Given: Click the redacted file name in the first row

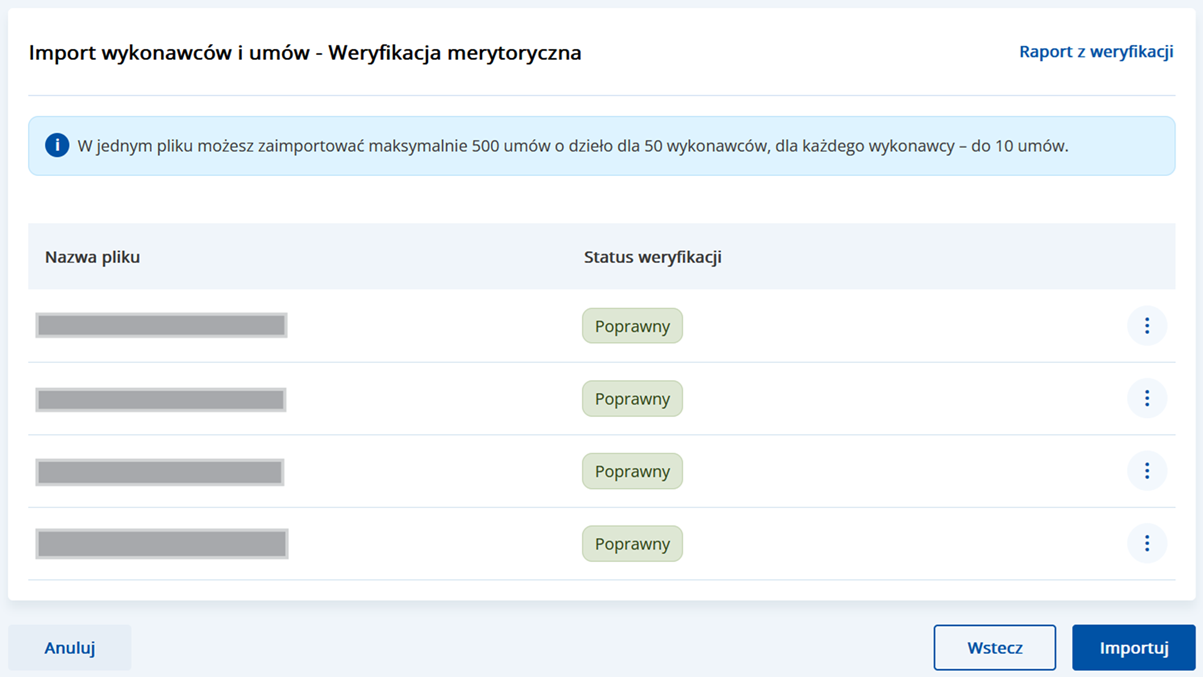Looking at the screenshot, I should pyautogui.click(x=161, y=325).
